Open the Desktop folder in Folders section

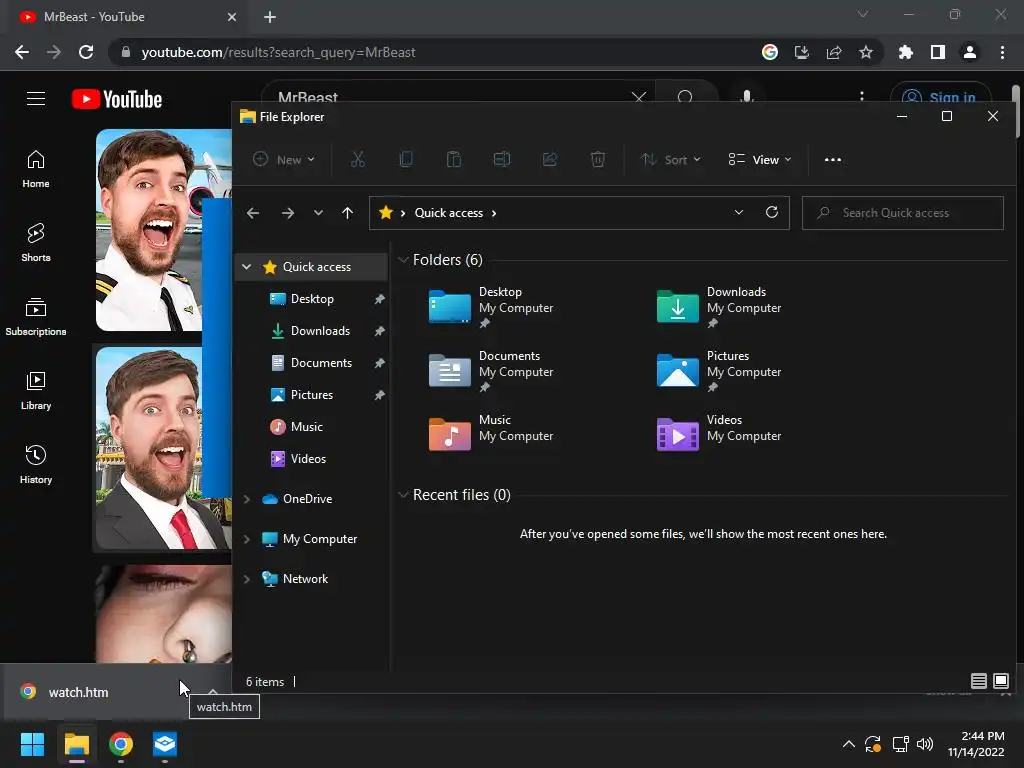click(490, 307)
